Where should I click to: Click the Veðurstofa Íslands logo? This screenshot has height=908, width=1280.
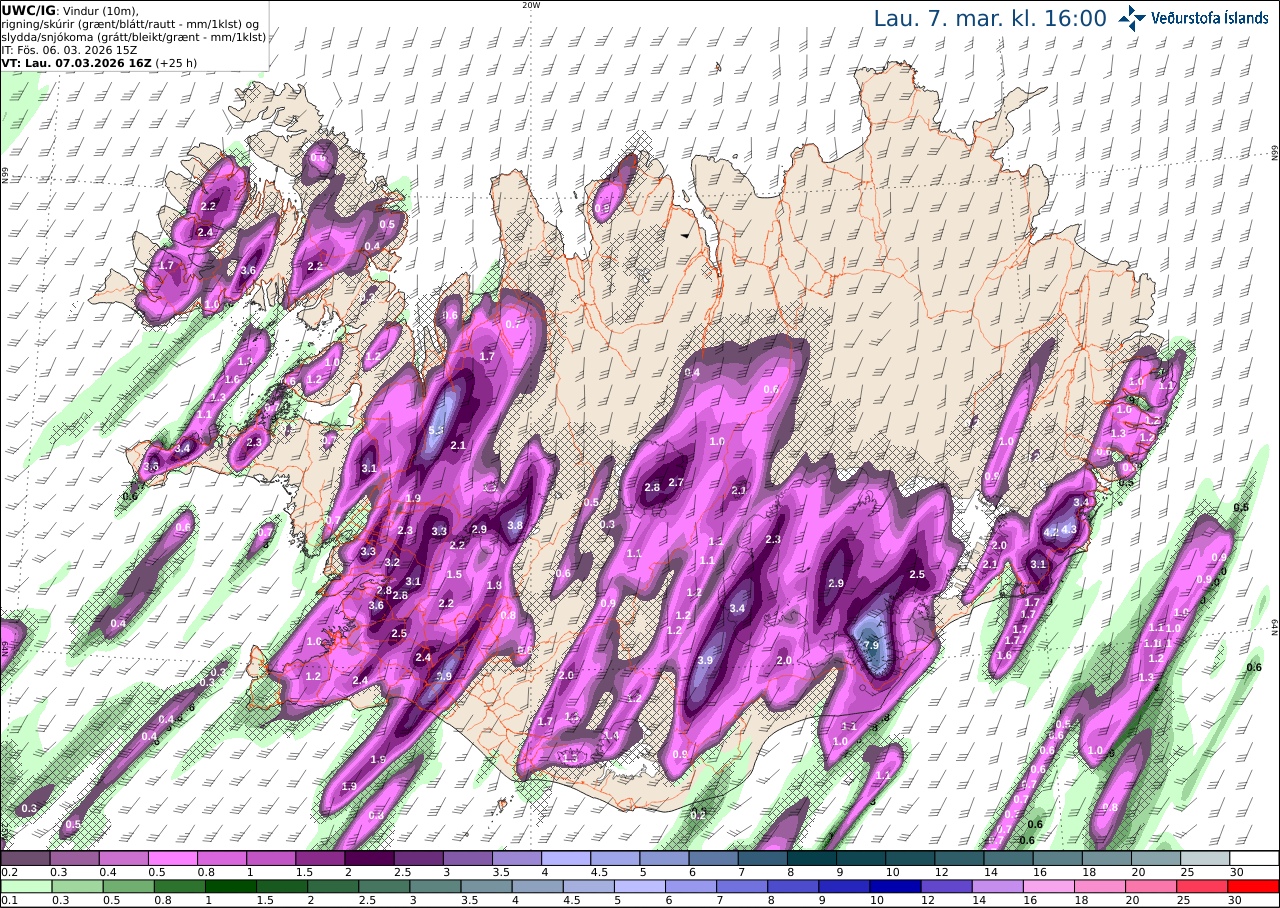[x=1193, y=18]
